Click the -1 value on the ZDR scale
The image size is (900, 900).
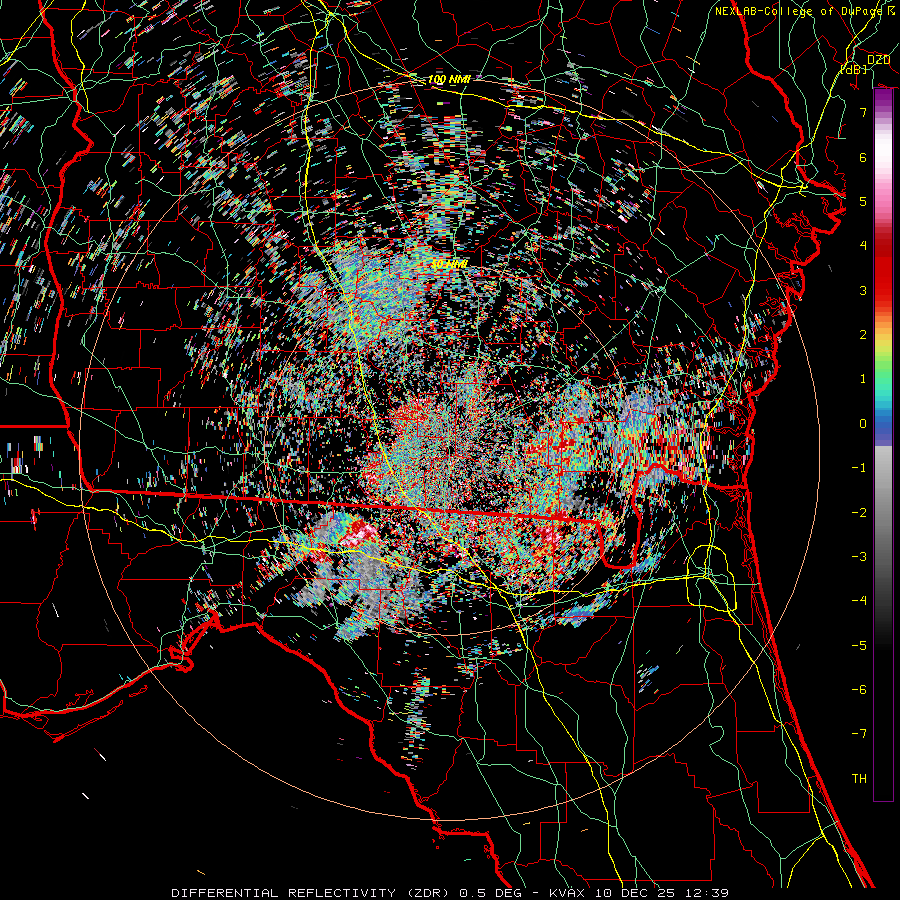[859, 468]
